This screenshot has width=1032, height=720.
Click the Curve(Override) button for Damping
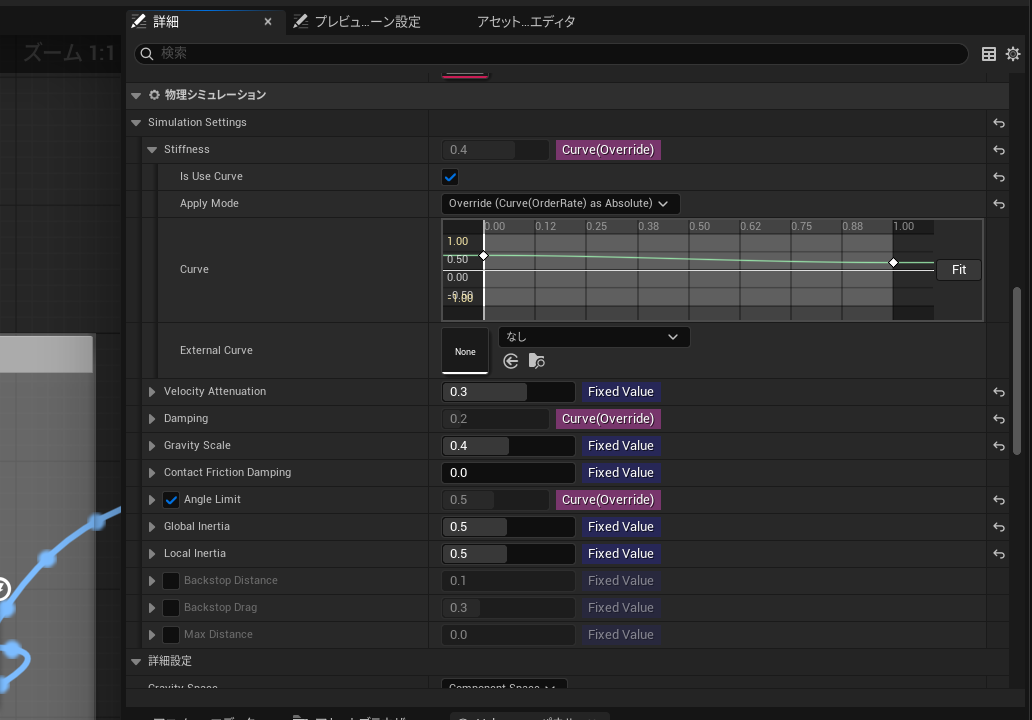[x=607, y=419]
